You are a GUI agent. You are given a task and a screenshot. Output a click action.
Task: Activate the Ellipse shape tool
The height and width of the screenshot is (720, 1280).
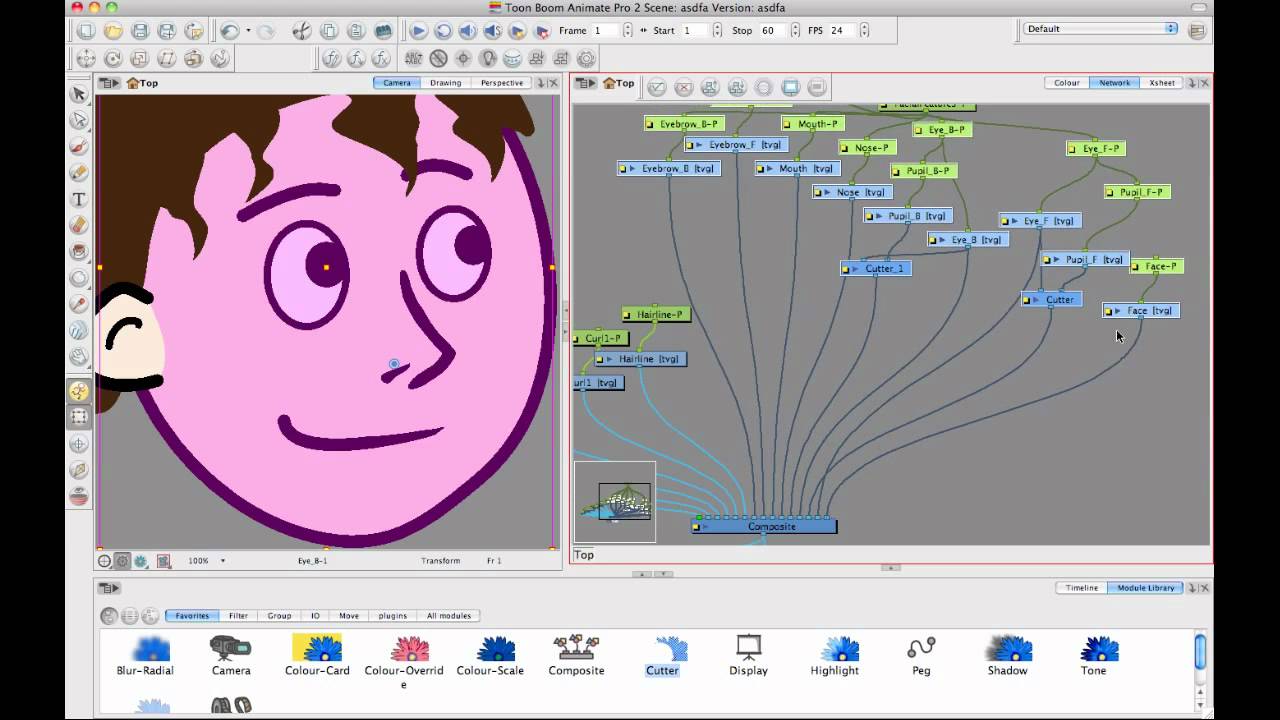click(x=79, y=278)
